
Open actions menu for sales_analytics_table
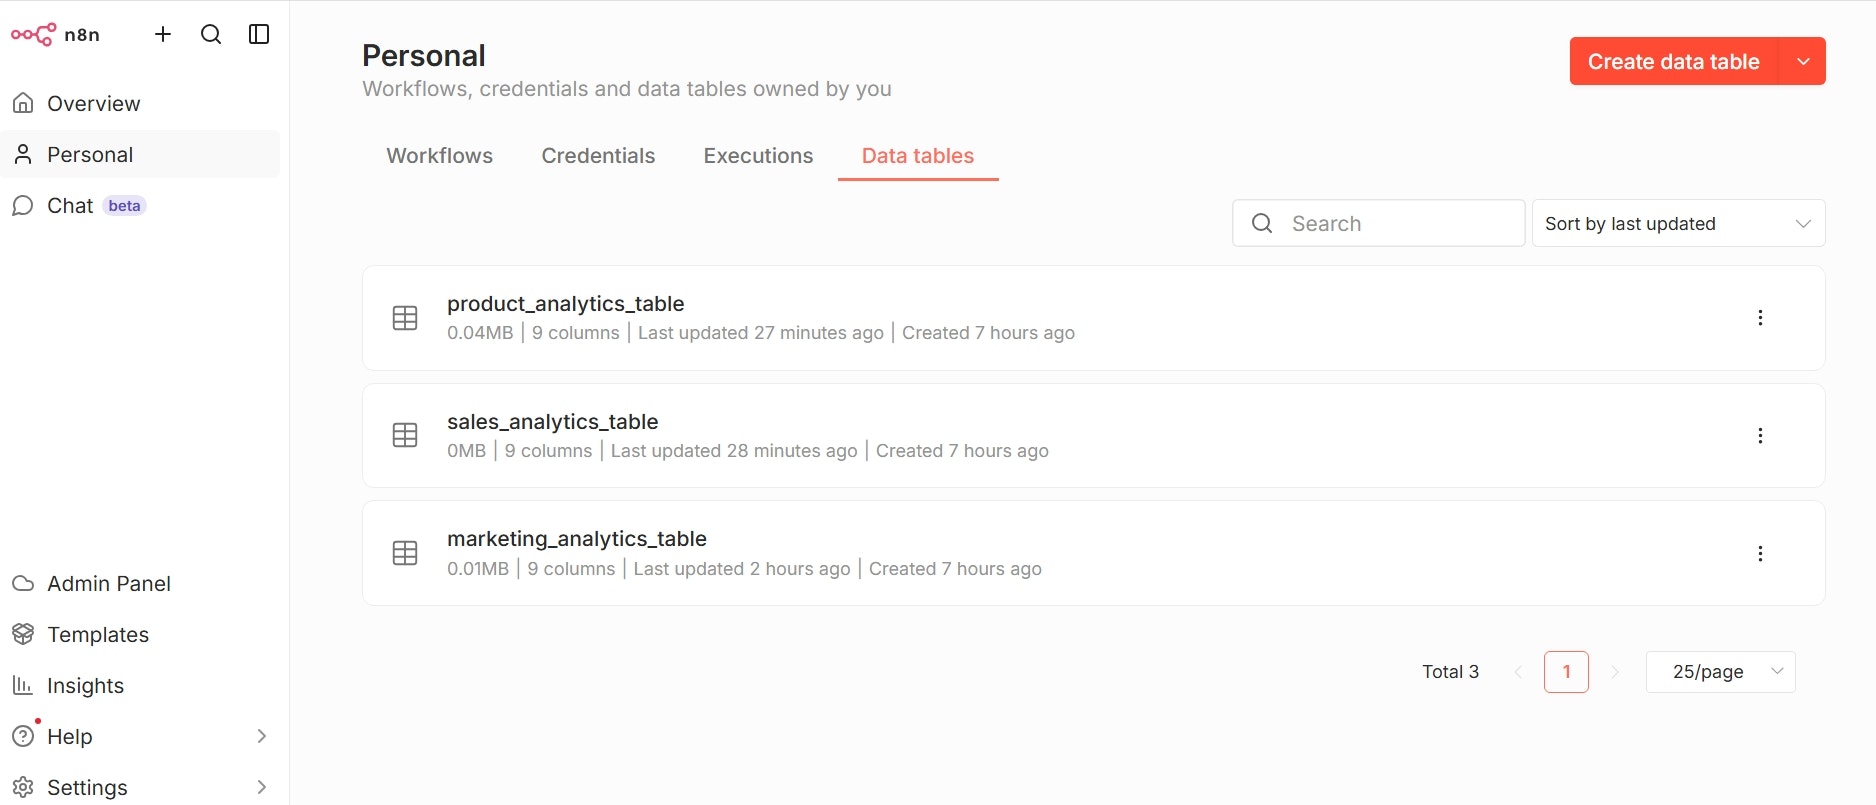tap(1760, 436)
